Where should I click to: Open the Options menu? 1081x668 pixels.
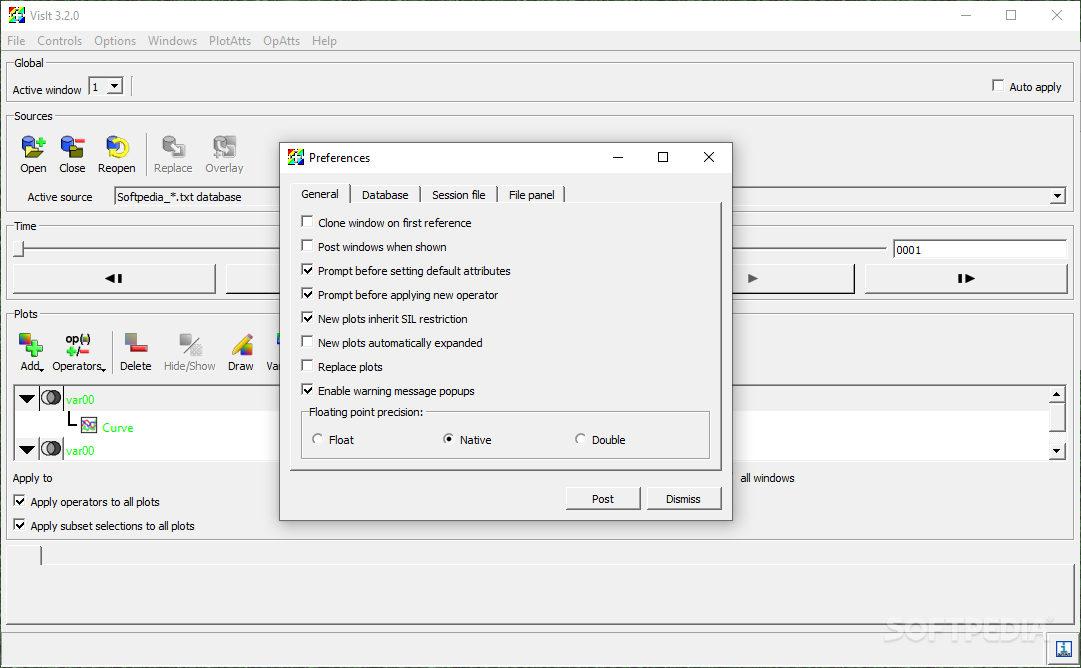[115, 41]
